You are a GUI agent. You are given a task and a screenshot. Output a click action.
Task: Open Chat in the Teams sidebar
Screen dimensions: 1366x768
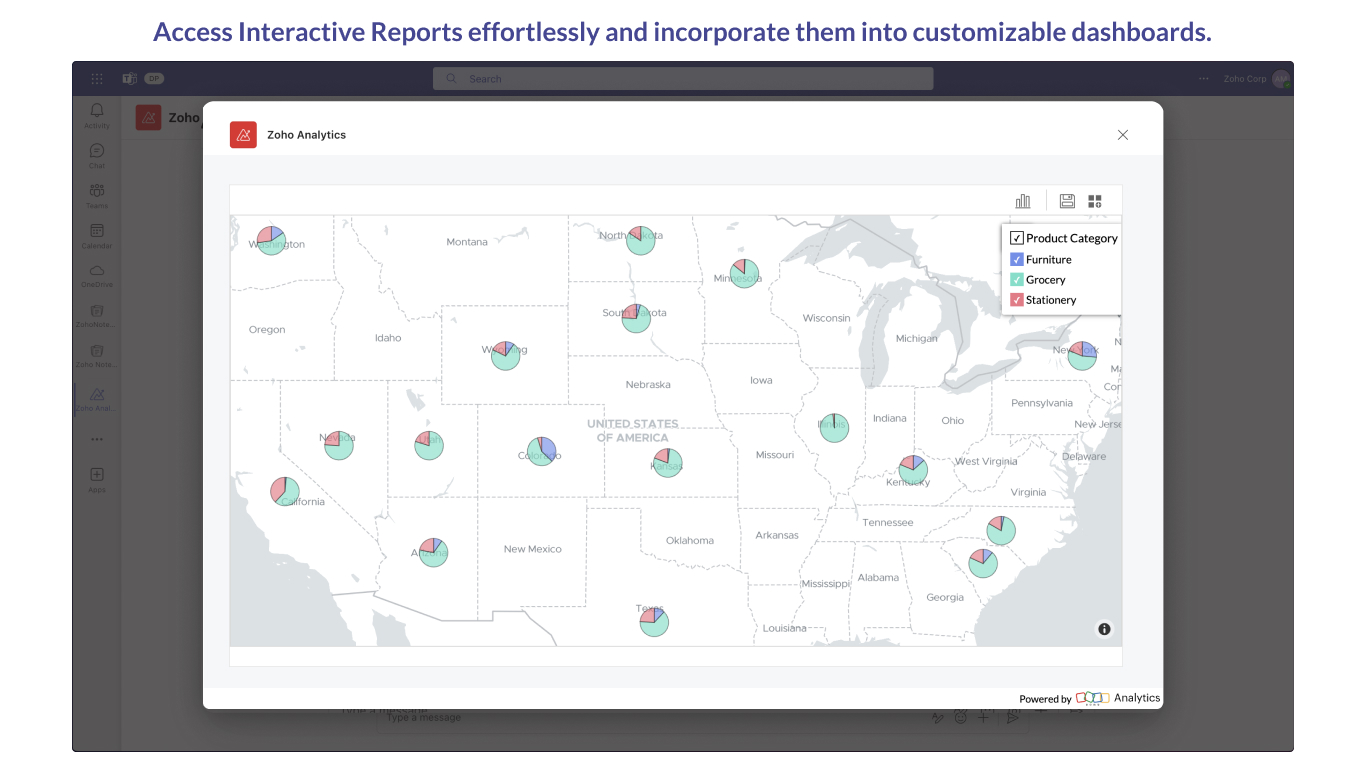97,155
